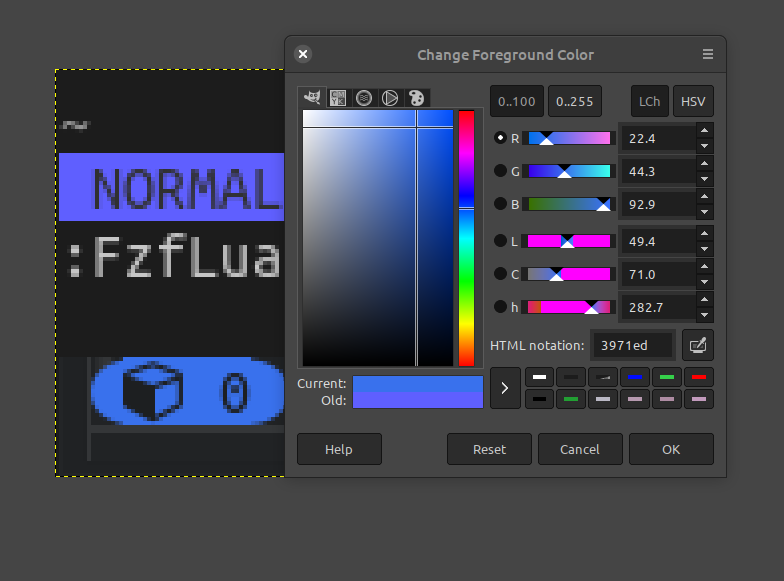Screen dimensions: 784x581
Task: Click the R value field 22.4
Action: pos(658,138)
